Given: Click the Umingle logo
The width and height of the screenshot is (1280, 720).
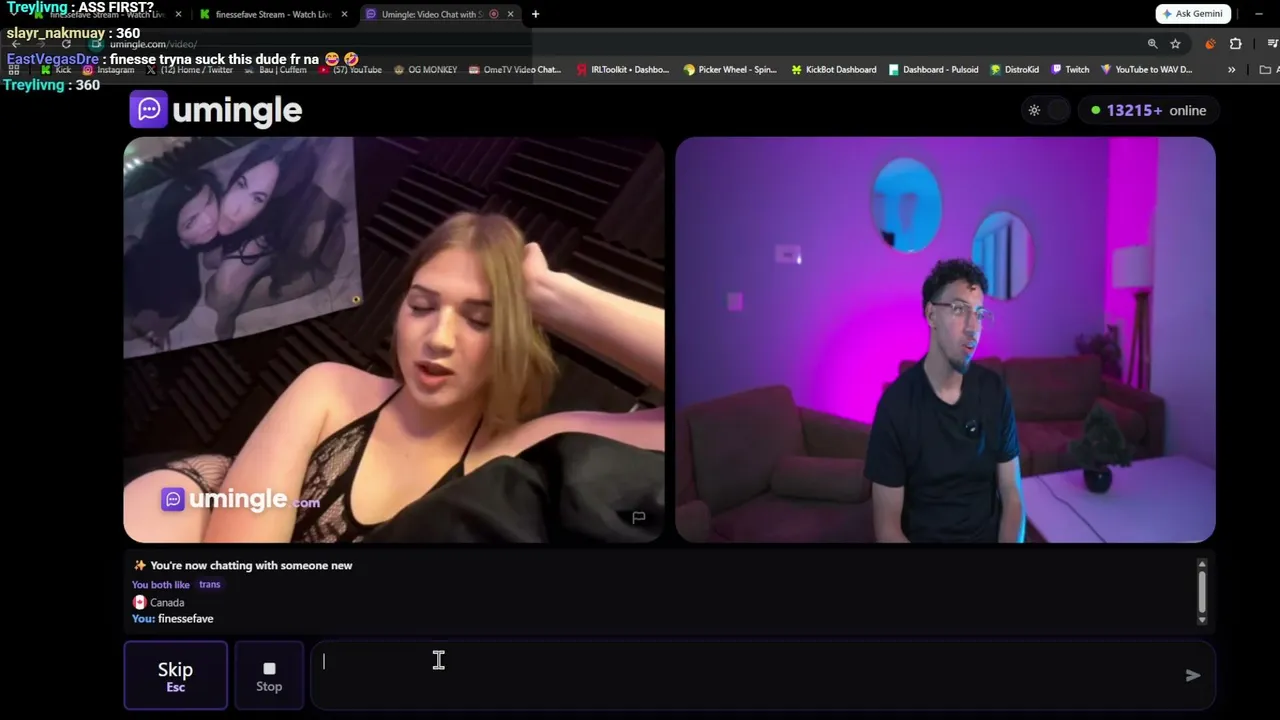Looking at the screenshot, I should pyautogui.click(x=215, y=110).
